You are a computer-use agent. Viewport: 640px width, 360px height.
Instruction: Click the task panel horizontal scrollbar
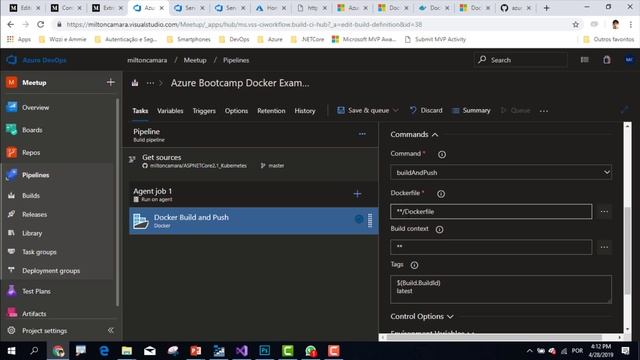pyautogui.click(x=493, y=337)
